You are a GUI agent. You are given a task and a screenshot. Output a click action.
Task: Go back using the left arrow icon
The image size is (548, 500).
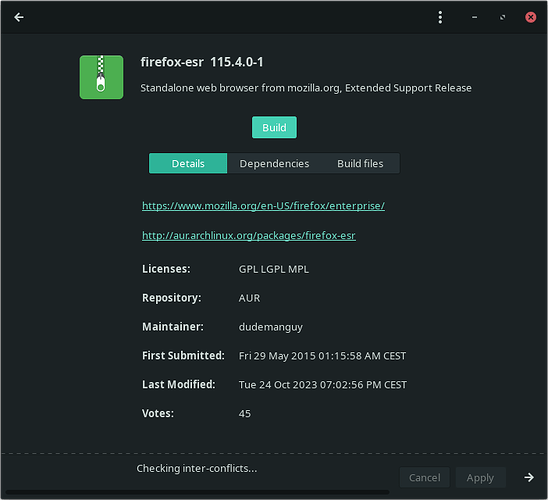coord(19,17)
